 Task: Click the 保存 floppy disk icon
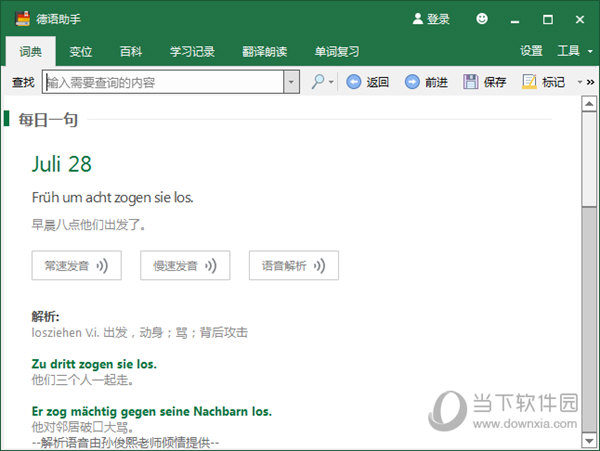coord(471,82)
